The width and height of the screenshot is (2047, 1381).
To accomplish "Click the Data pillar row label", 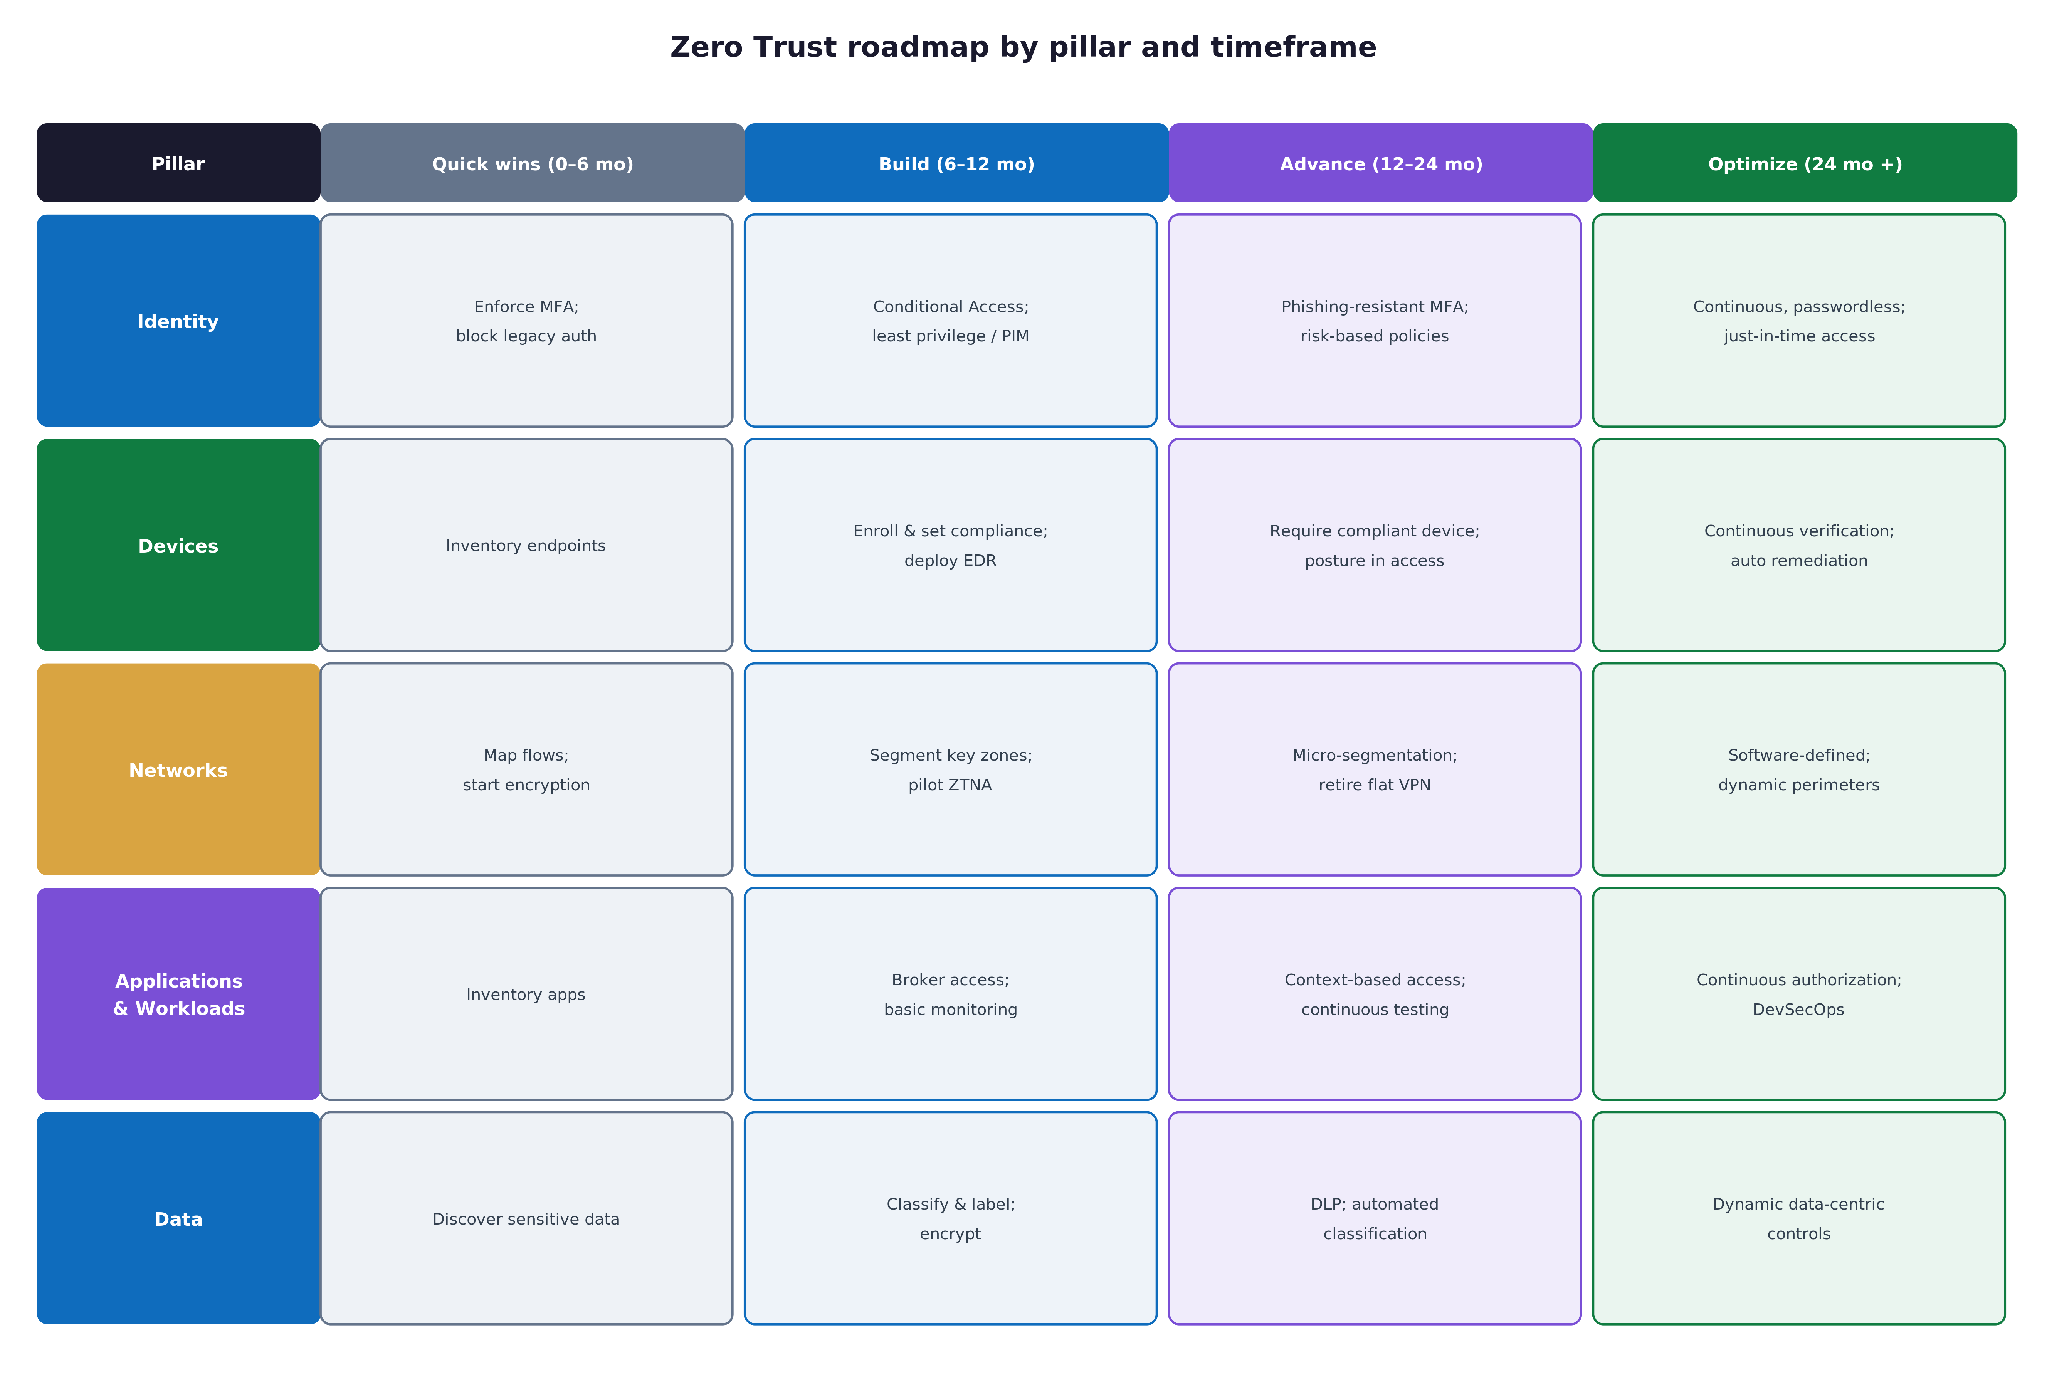I will tap(178, 1219).
